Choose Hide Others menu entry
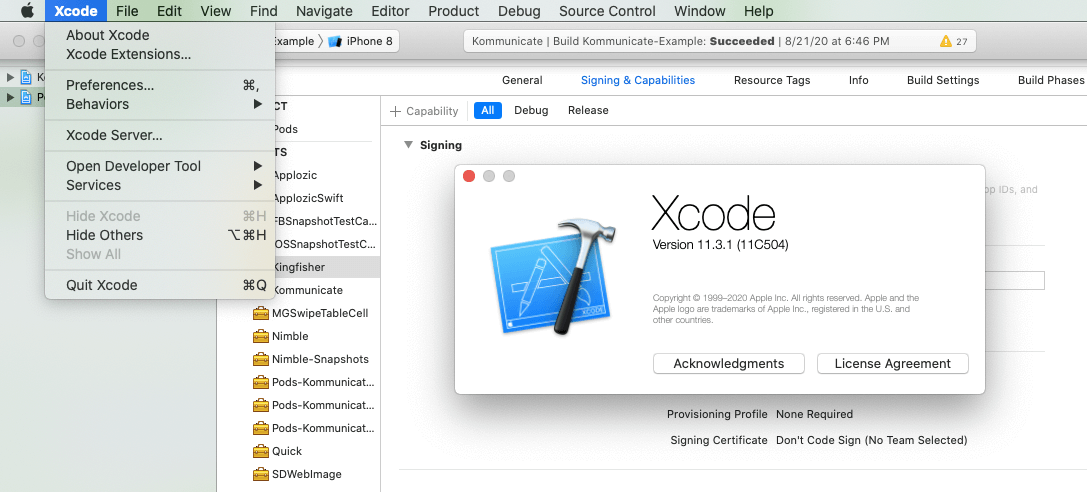 159,235
